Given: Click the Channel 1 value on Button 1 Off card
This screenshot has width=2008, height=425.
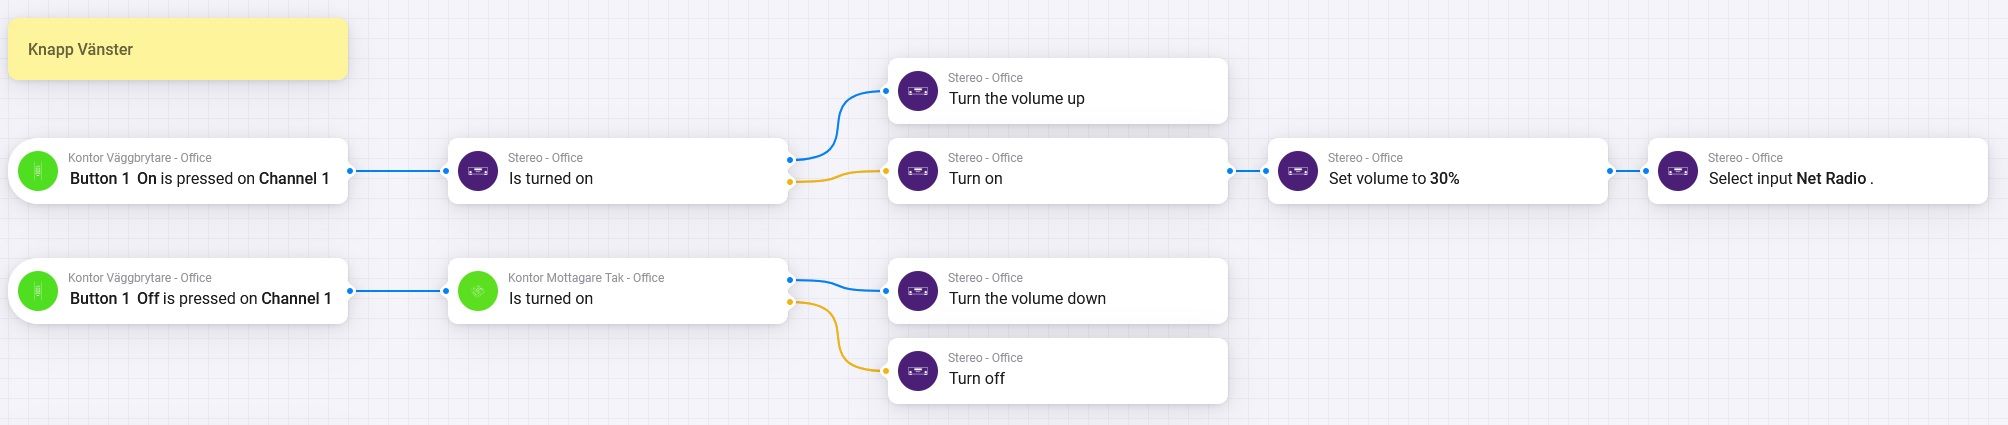Looking at the screenshot, I should 296,299.
